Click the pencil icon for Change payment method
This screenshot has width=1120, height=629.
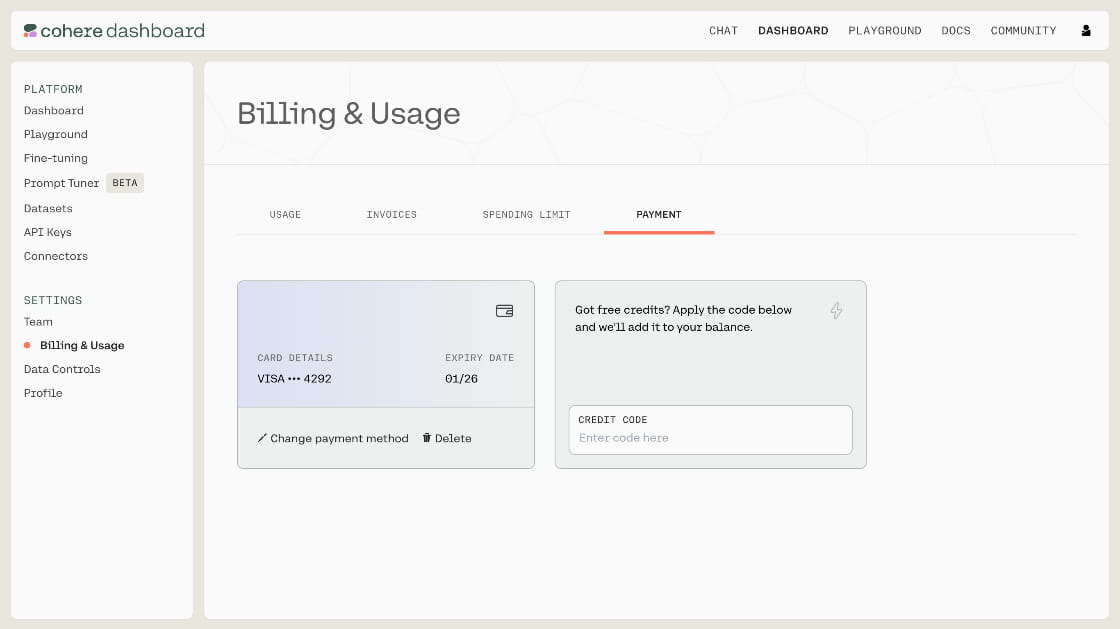[x=262, y=438]
